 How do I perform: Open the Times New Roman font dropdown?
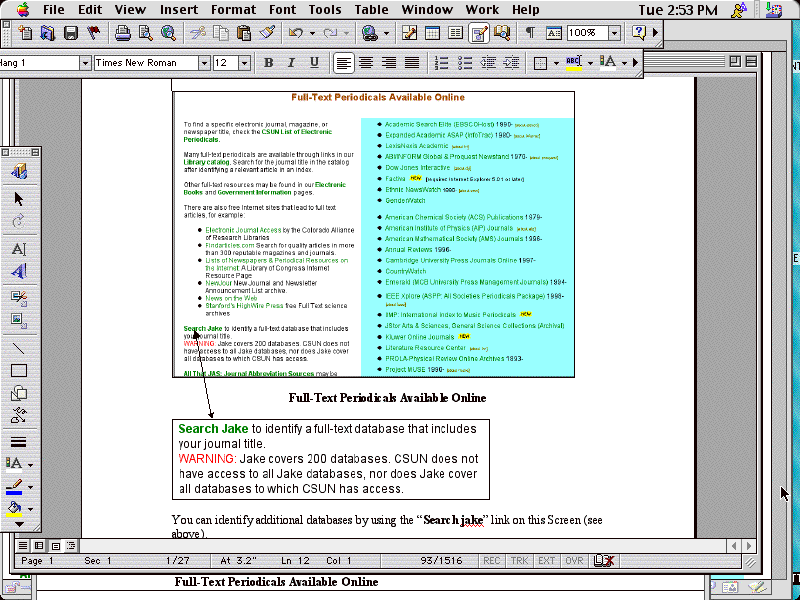tap(204, 63)
